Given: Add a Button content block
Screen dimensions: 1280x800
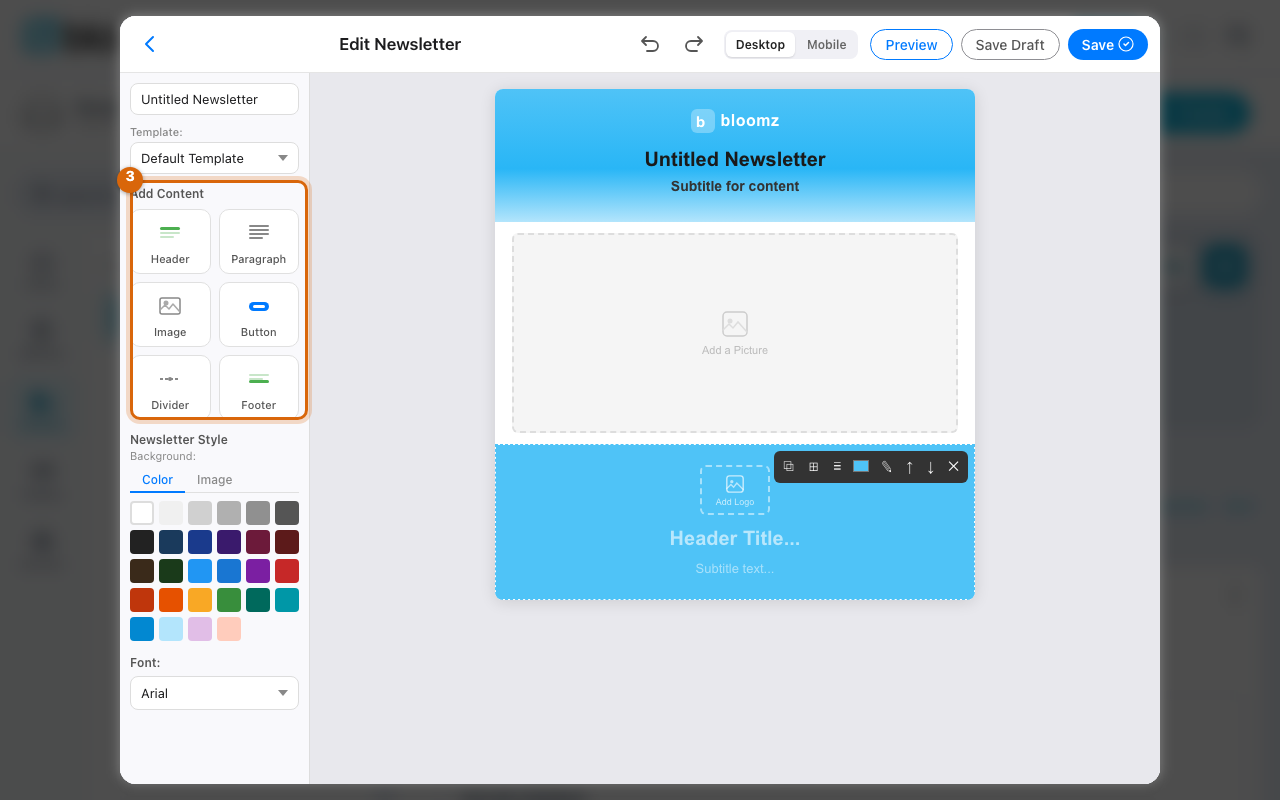Looking at the screenshot, I should (x=259, y=314).
